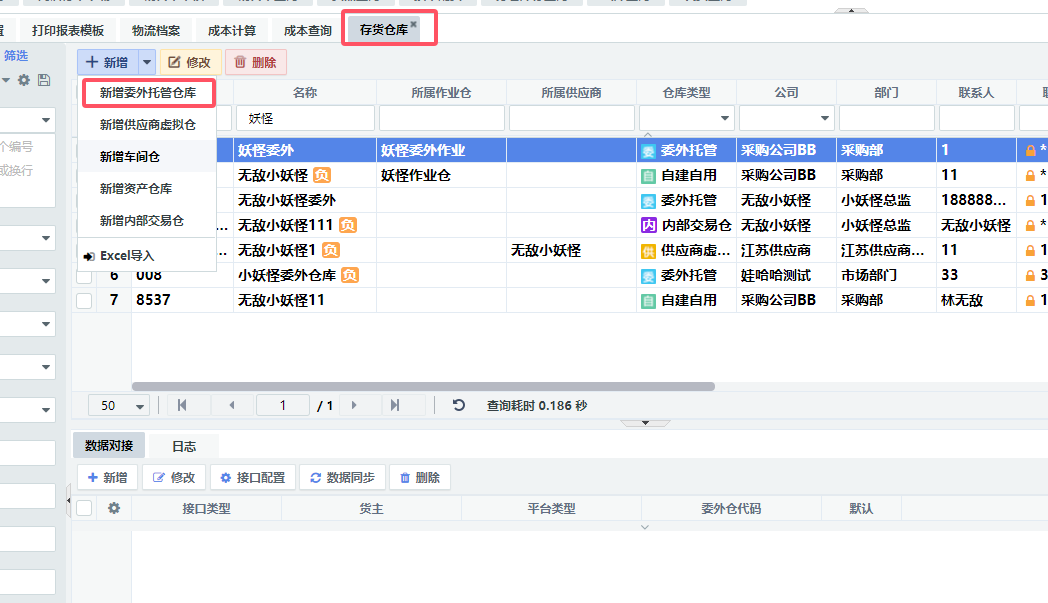
Task: Click 数据同步 sync button in lower toolbar
Action: click(340, 478)
